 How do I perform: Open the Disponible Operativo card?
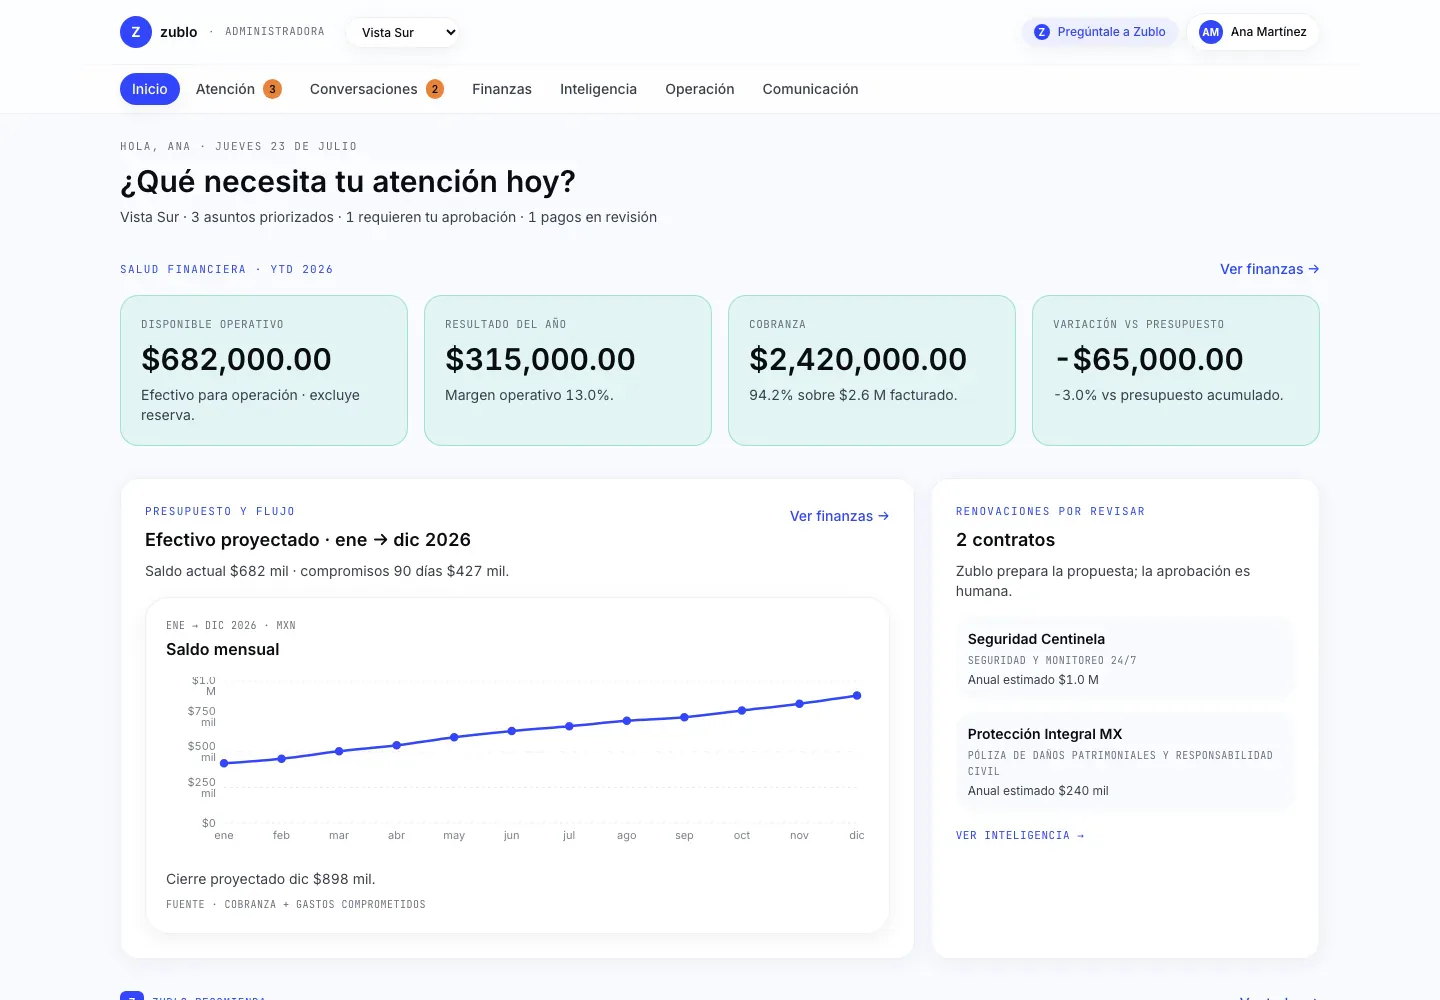pyautogui.click(x=264, y=370)
